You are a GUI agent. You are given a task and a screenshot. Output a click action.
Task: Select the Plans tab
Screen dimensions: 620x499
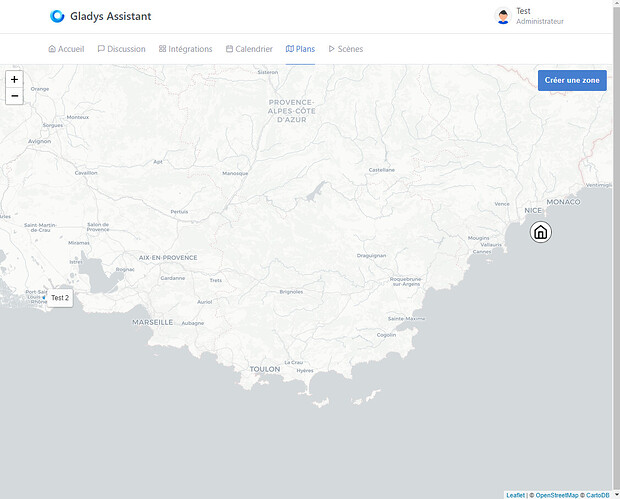tap(300, 49)
